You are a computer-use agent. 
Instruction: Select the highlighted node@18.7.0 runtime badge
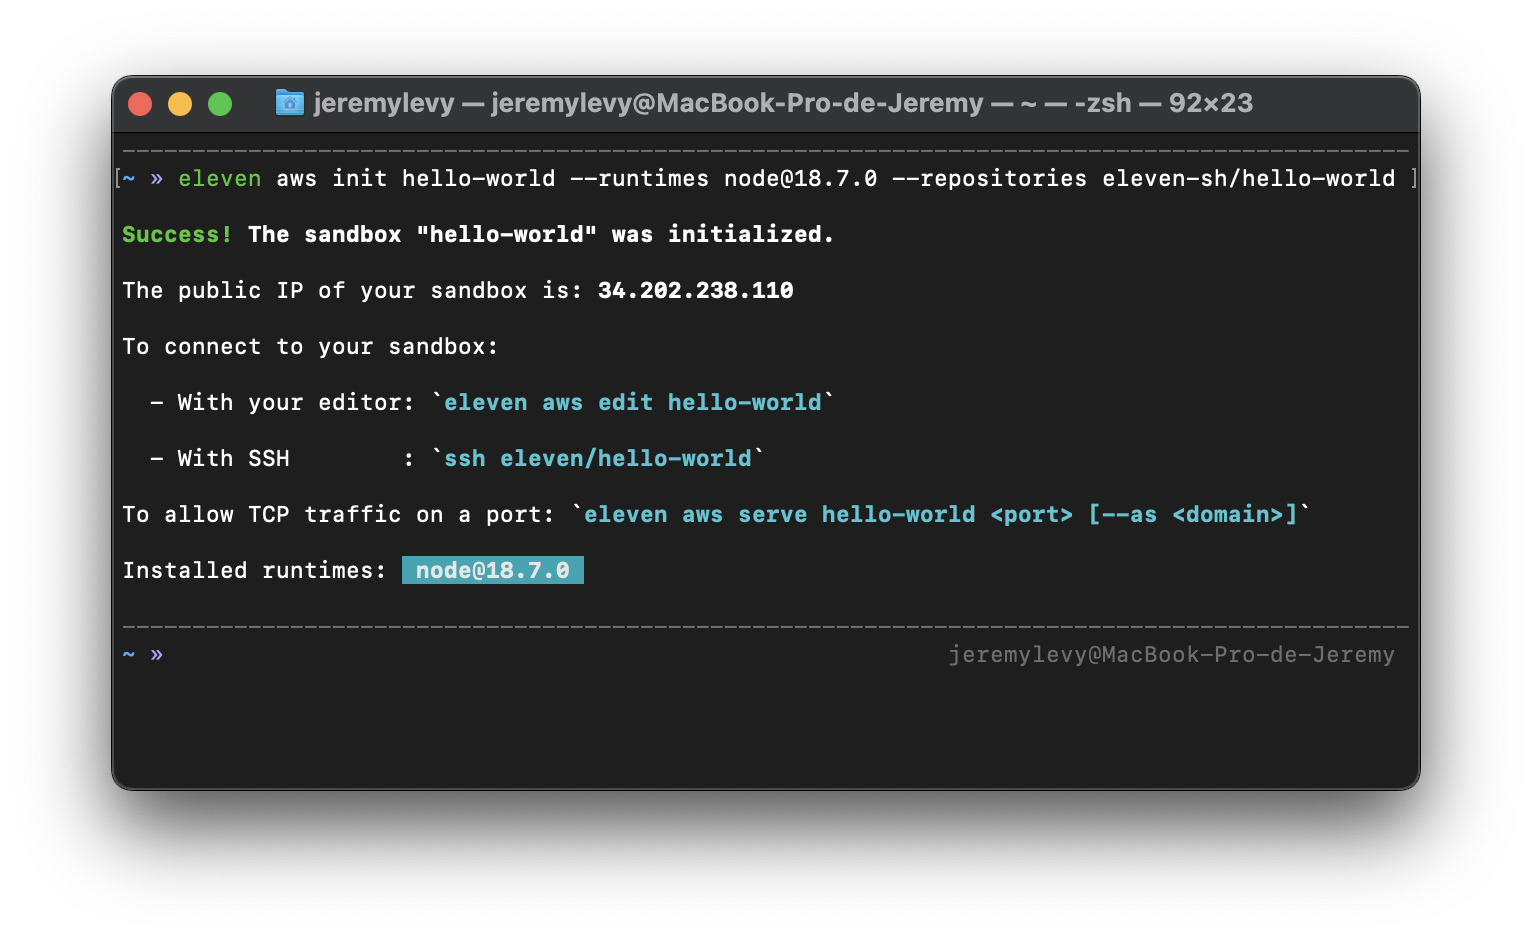coord(492,570)
